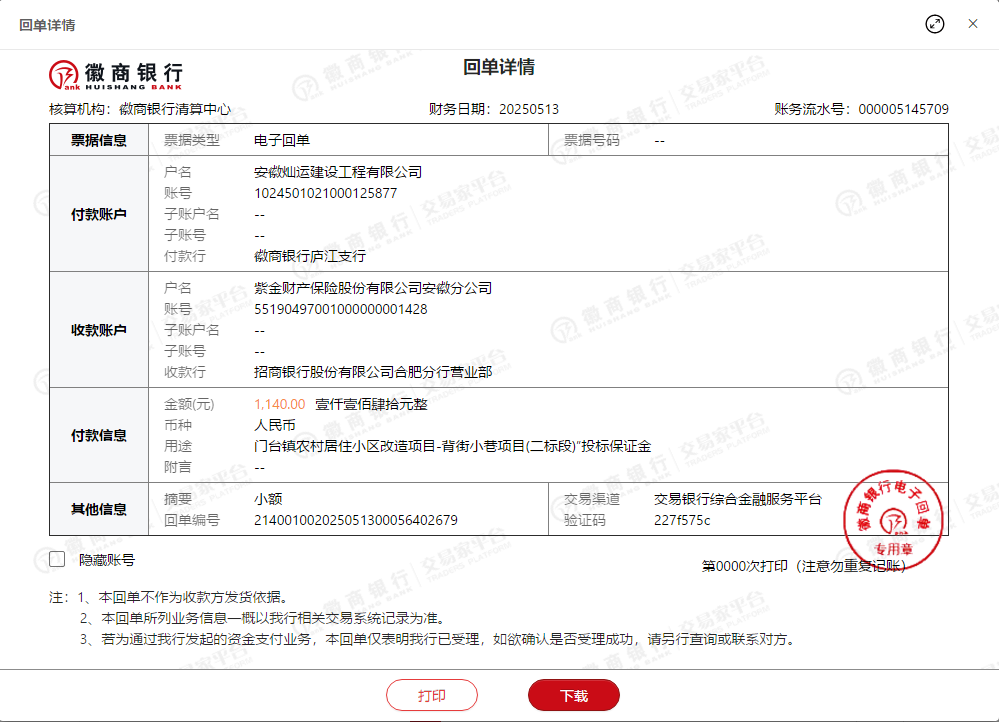
Task: Click payee name 紫金财产保险股份有限公司安徽分公司
Action: click(x=373, y=288)
